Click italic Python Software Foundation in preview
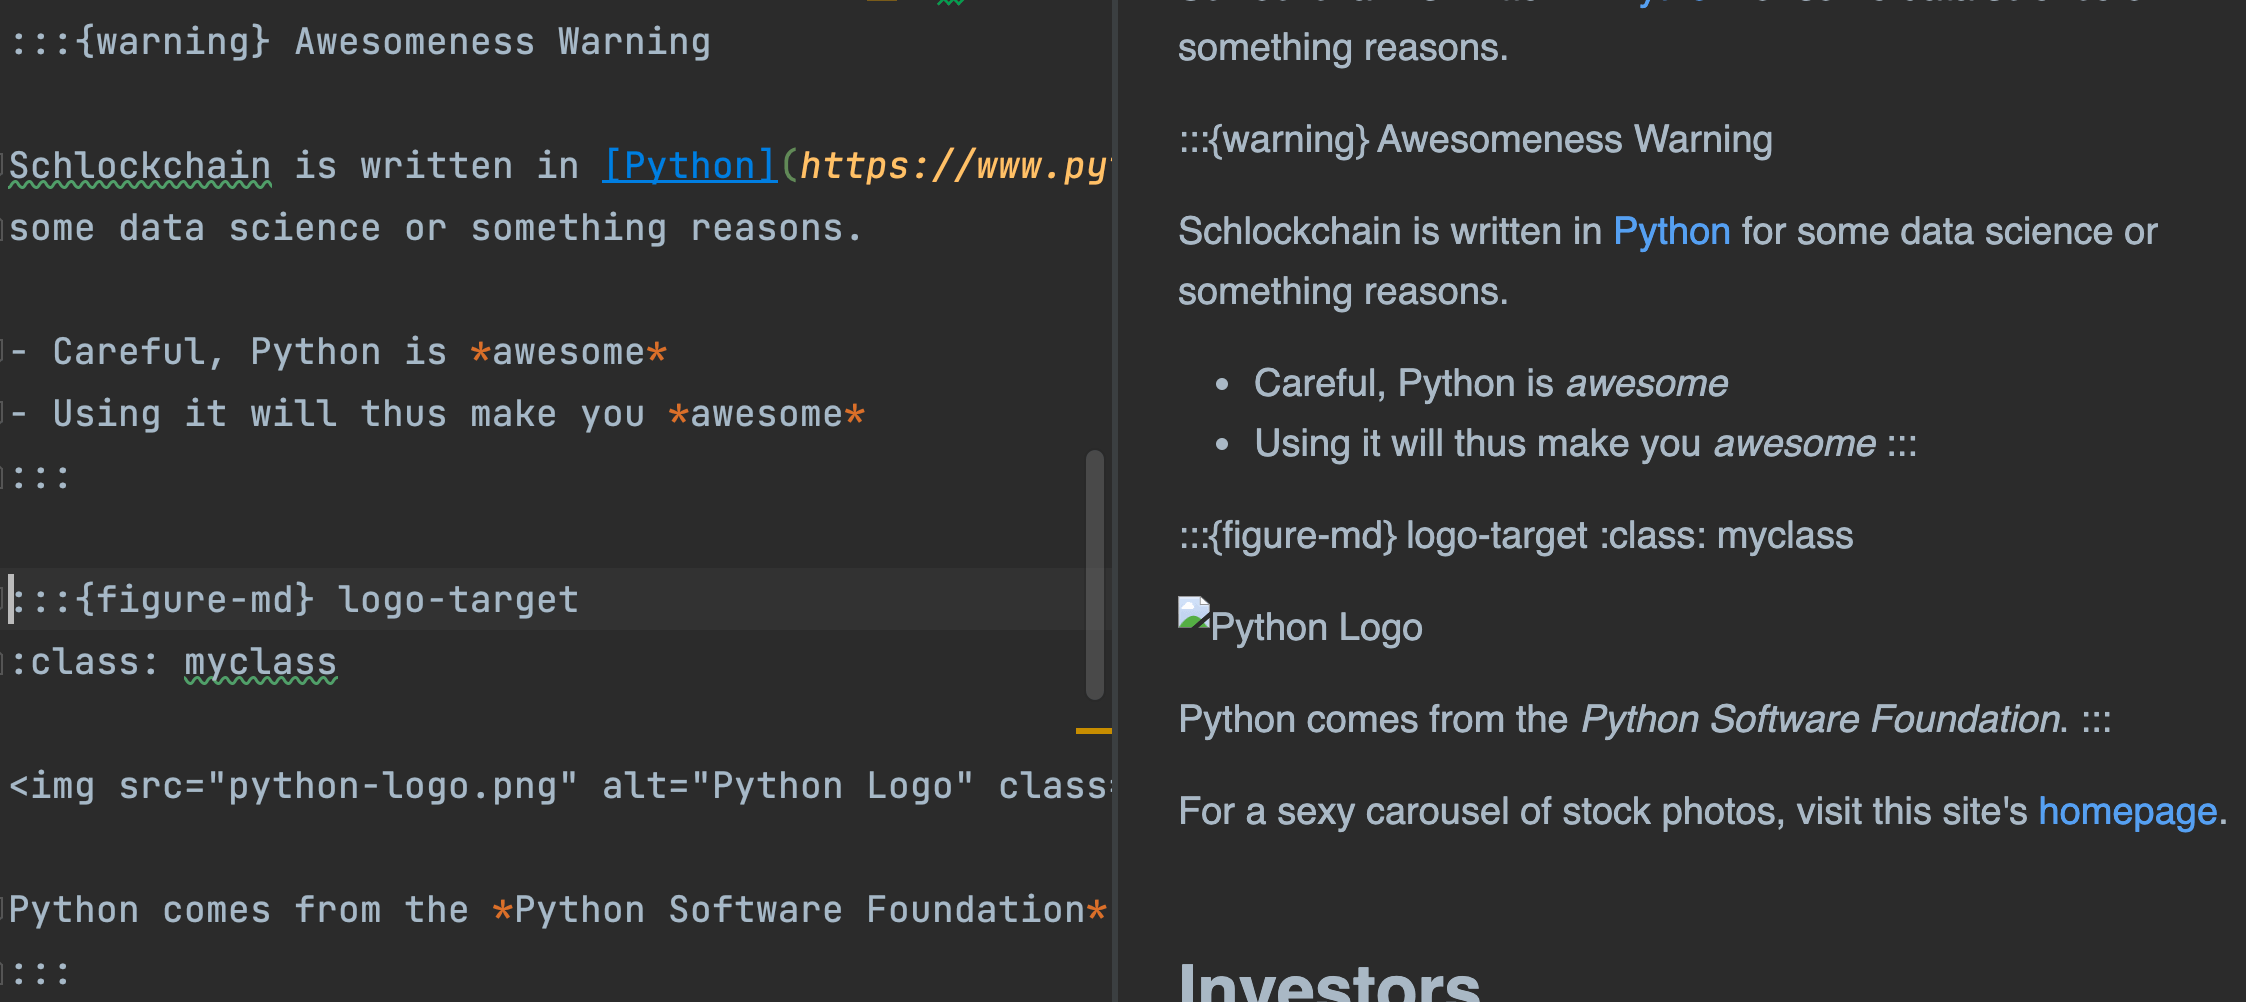 click(x=1820, y=719)
